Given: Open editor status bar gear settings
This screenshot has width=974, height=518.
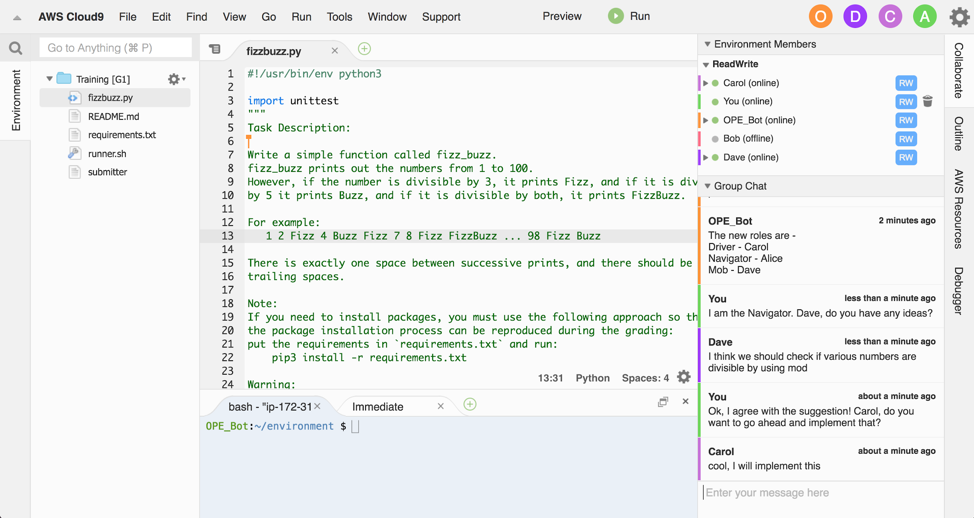Looking at the screenshot, I should (x=683, y=377).
